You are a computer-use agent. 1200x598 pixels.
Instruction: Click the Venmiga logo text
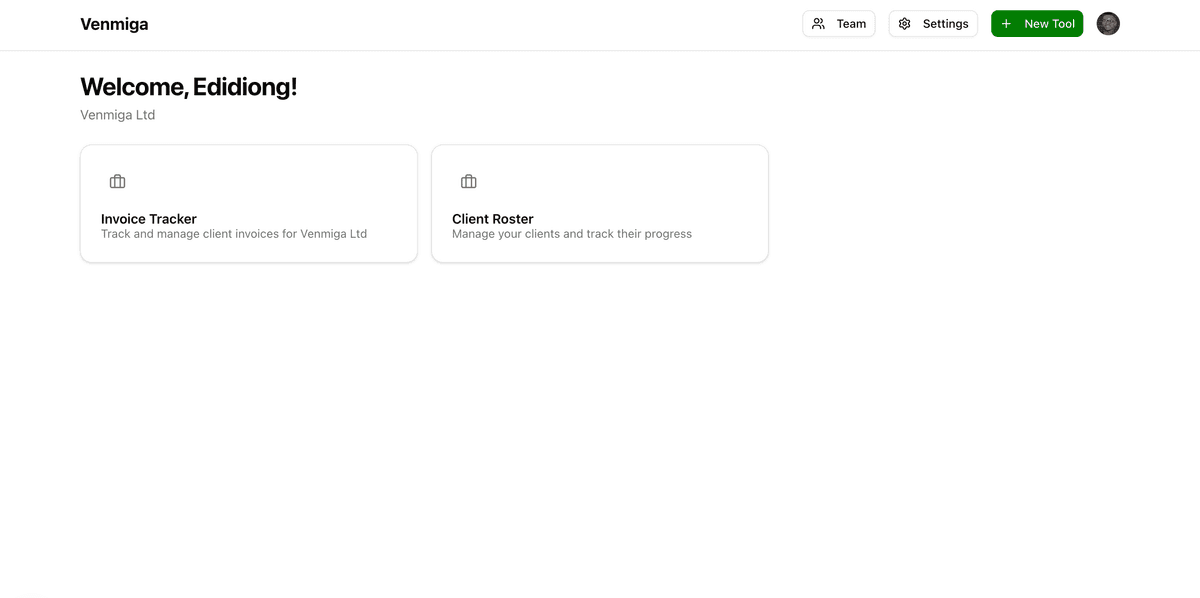tap(114, 24)
